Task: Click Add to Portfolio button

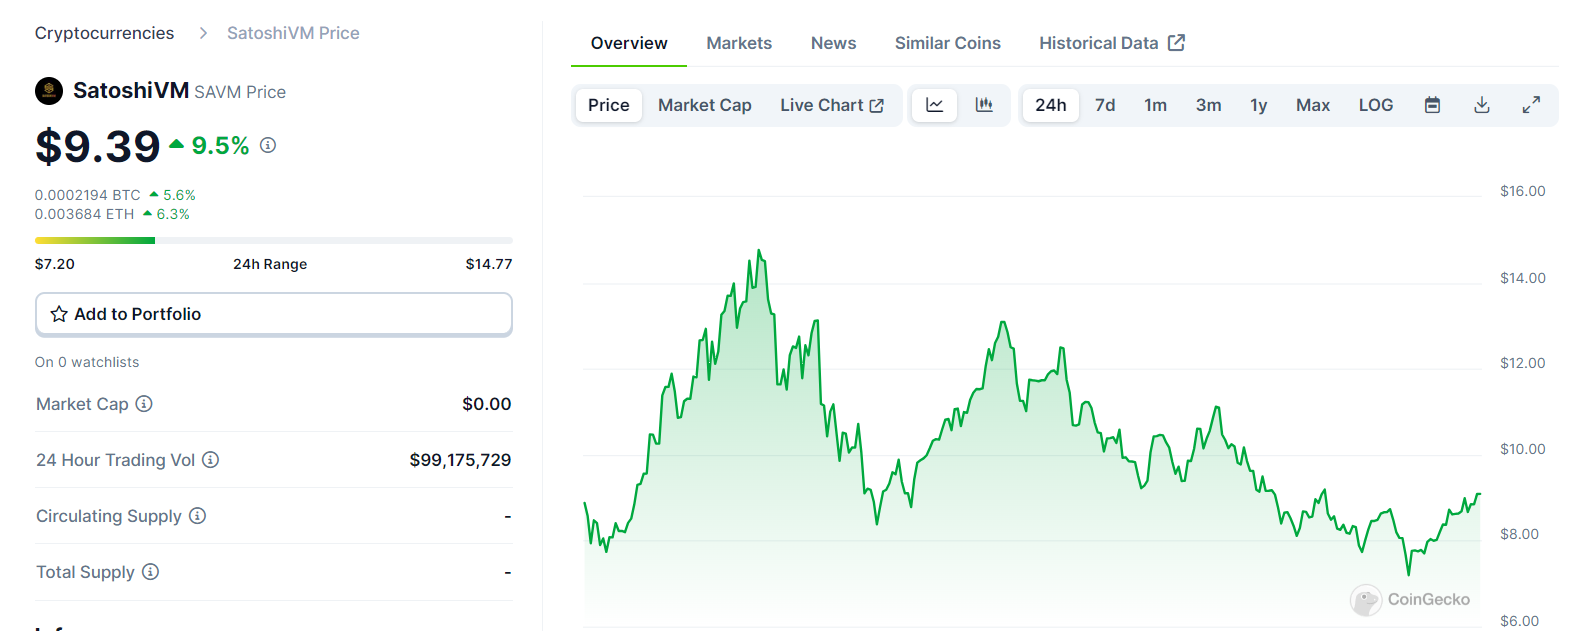Action: click(x=273, y=314)
